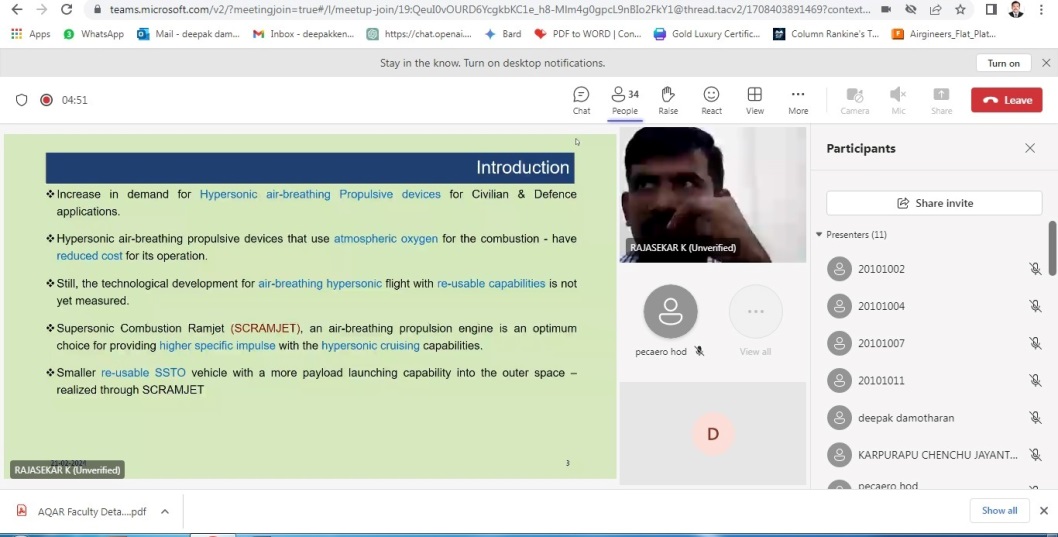1058x537 pixels.
Task: Open the WhatsApp bookmark
Action: pos(93,33)
